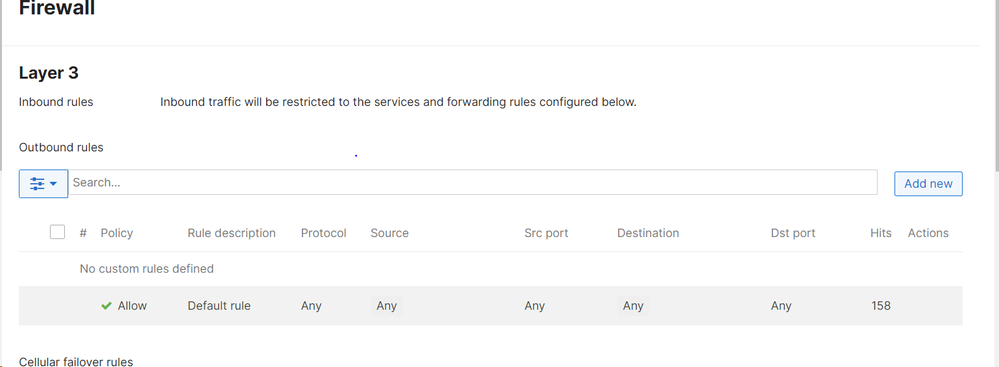Click the Actions column header

tap(928, 233)
